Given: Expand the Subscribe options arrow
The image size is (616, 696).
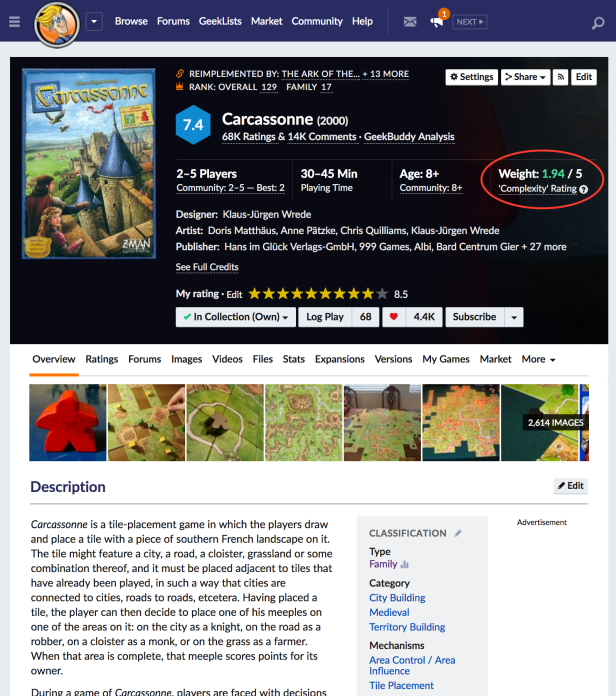Looking at the screenshot, I should [x=514, y=317].
